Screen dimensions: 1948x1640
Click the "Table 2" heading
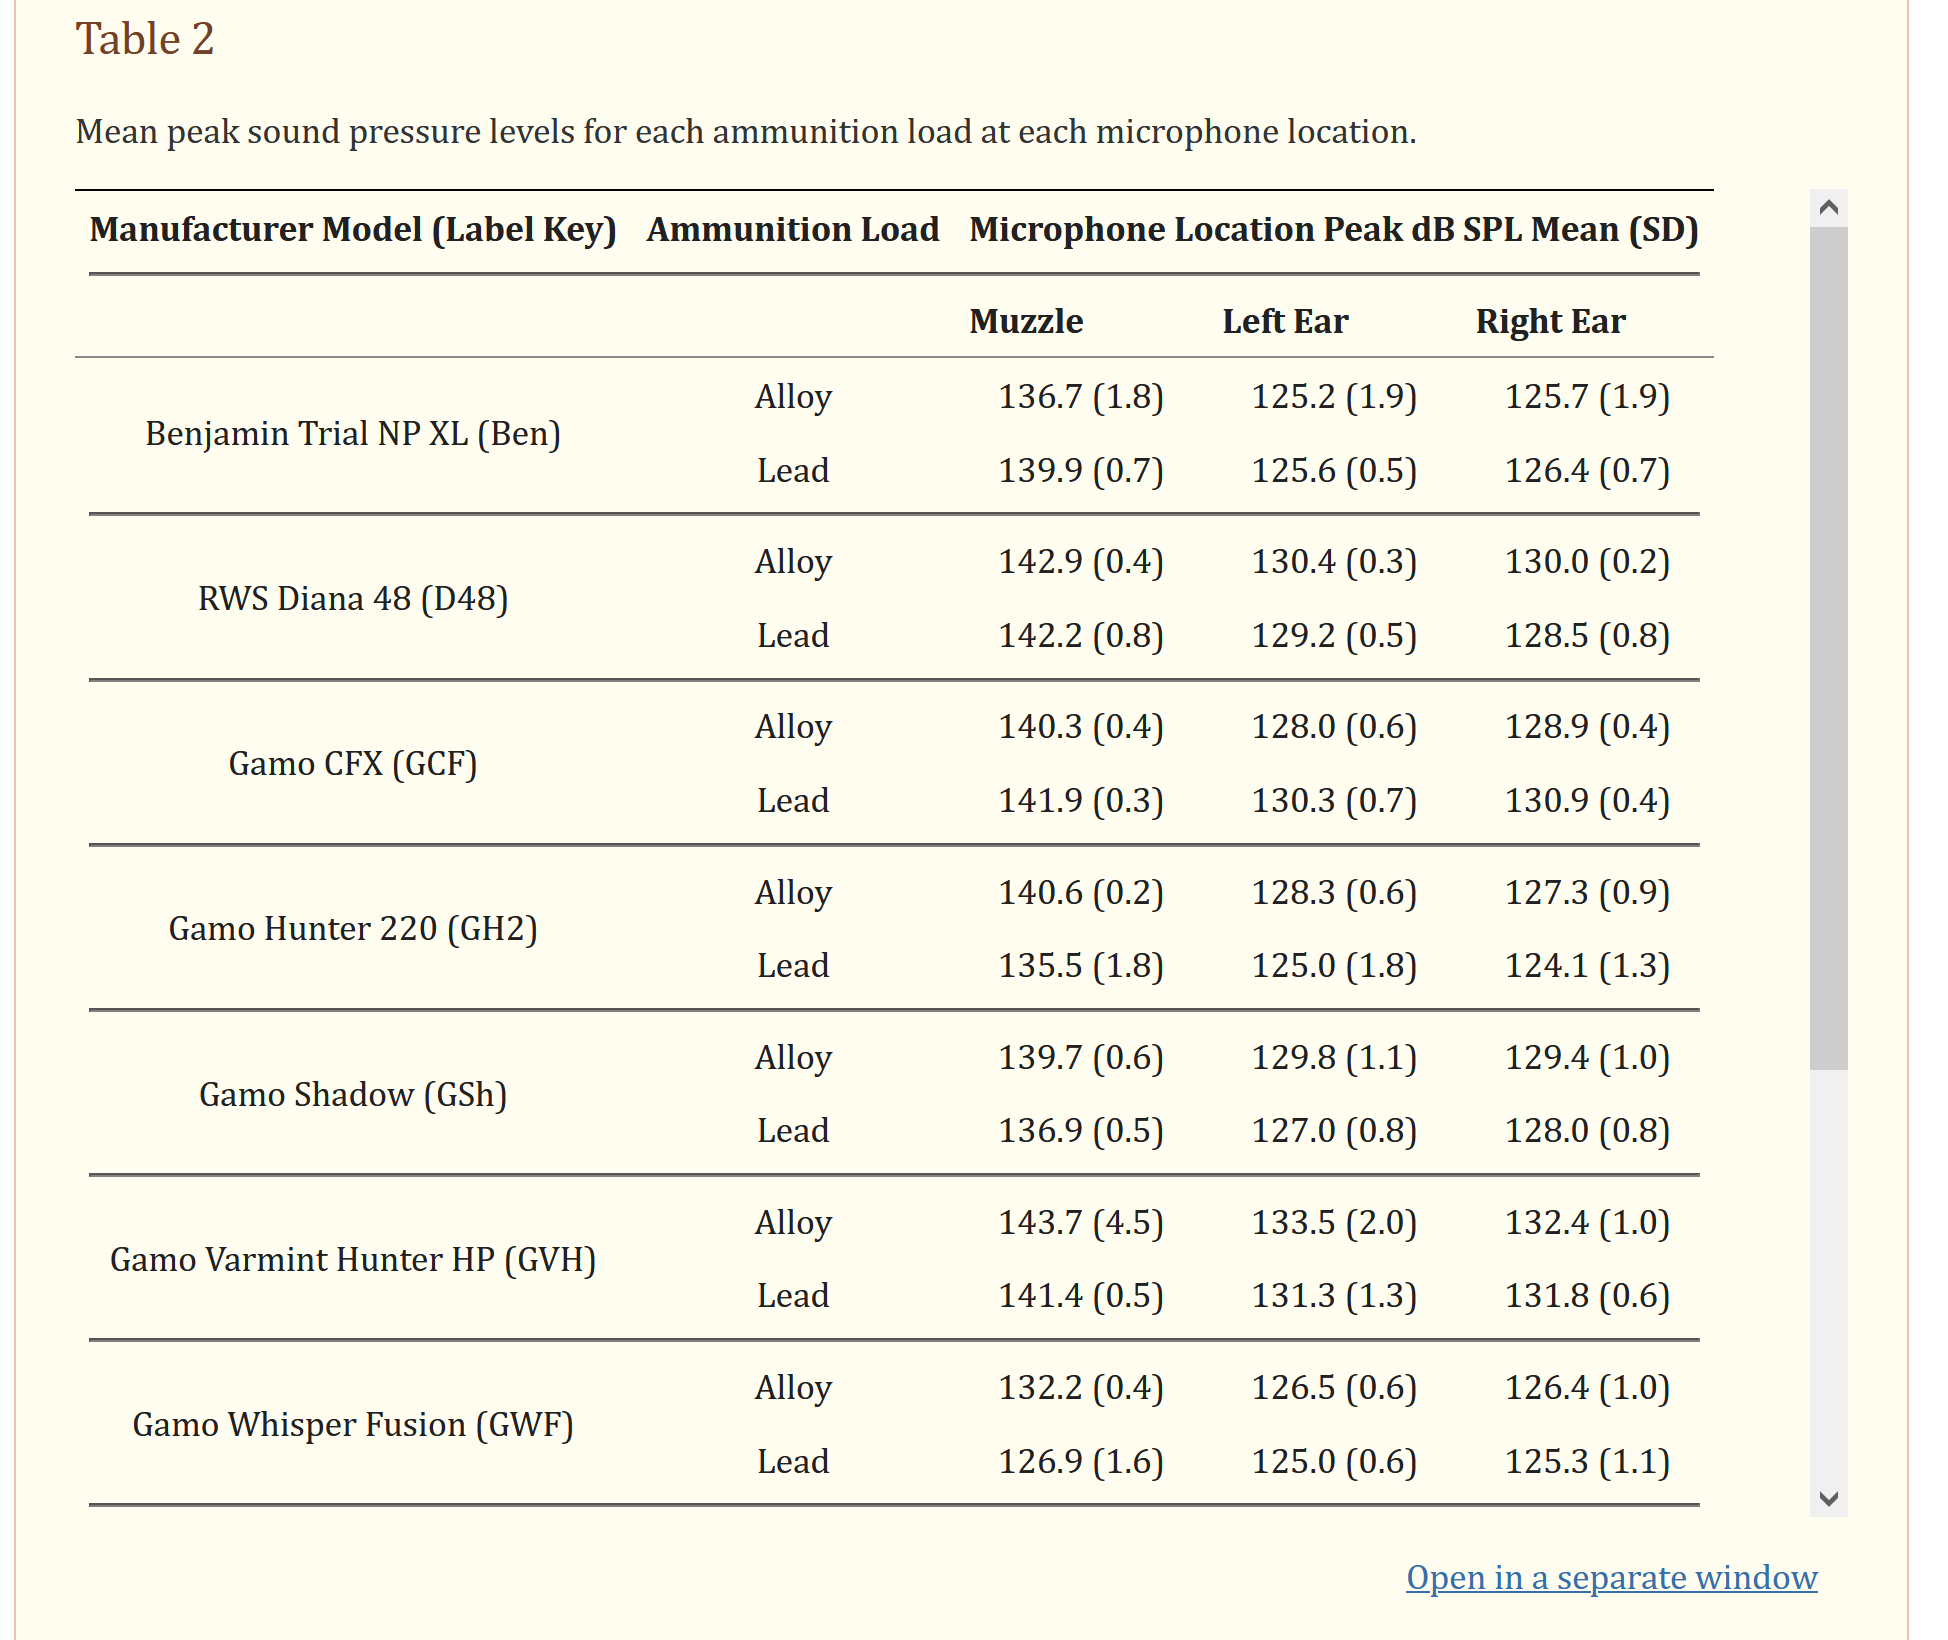pos(145,40)
